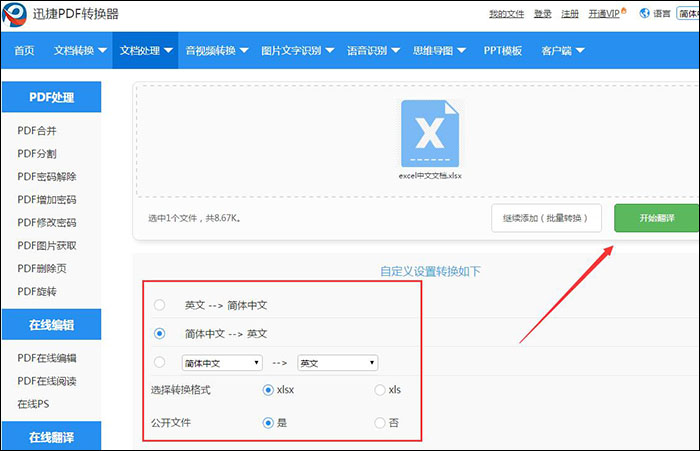Set 公开文件 to 是
The height and width of the screenshot is (451, 700).
pyautogui.click(x=268, y=423)
